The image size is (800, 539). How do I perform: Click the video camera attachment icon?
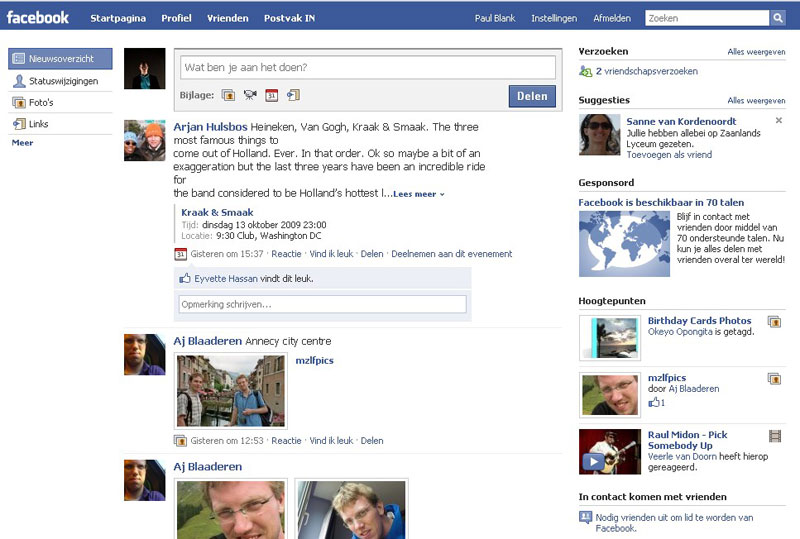(x=249, y=96)
